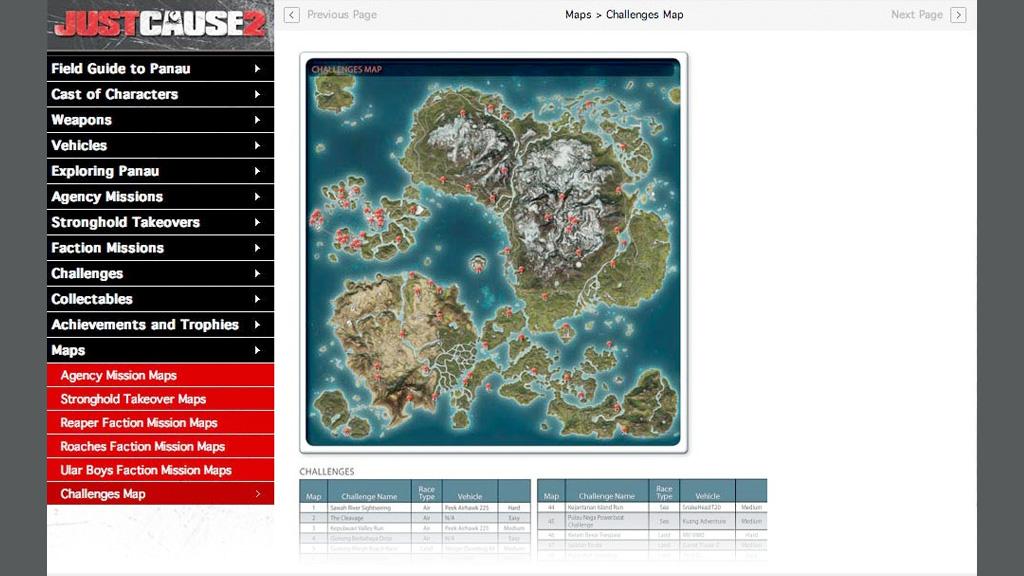The image size is (1024, 576).
Task: Open the Exploring Panau section
Action: [x=160, y=171]
